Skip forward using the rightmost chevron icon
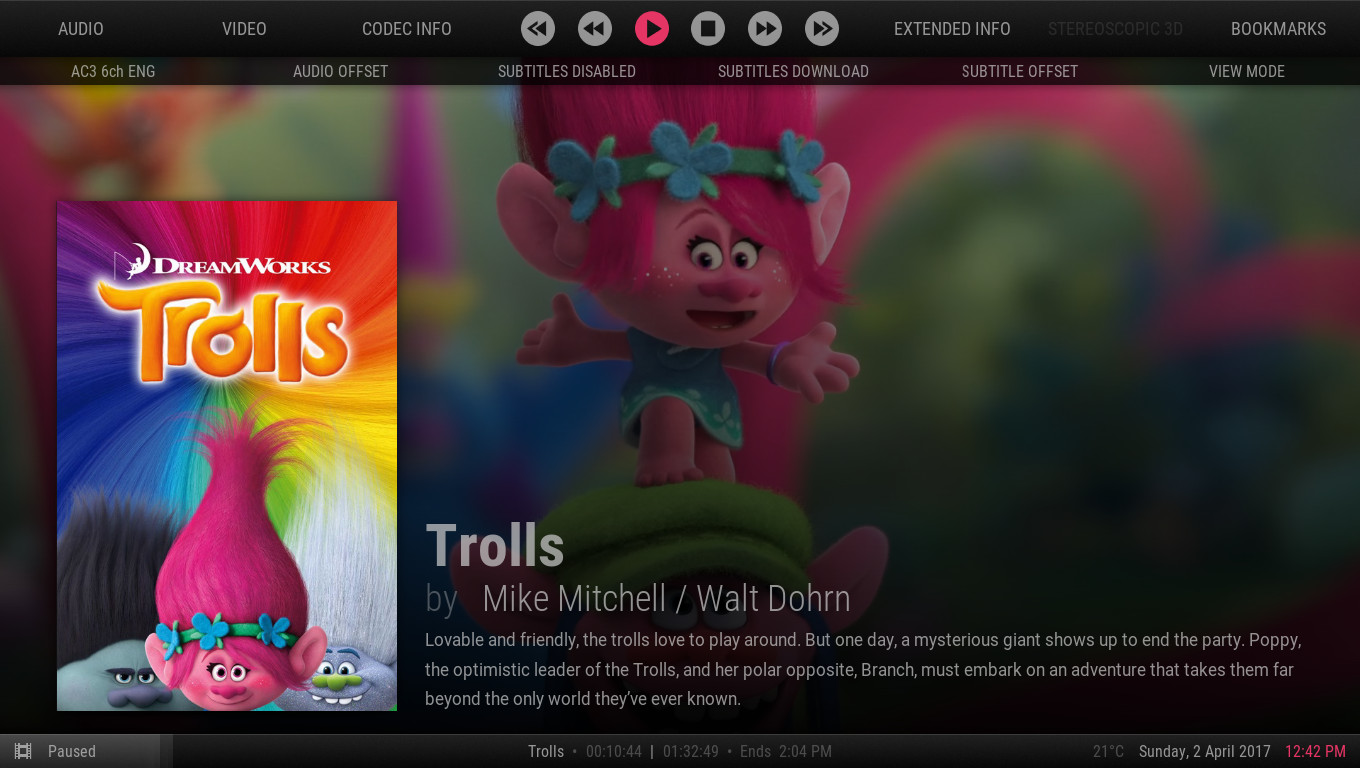This screenshot has width=1360, height=768. [x=822, y=29]
